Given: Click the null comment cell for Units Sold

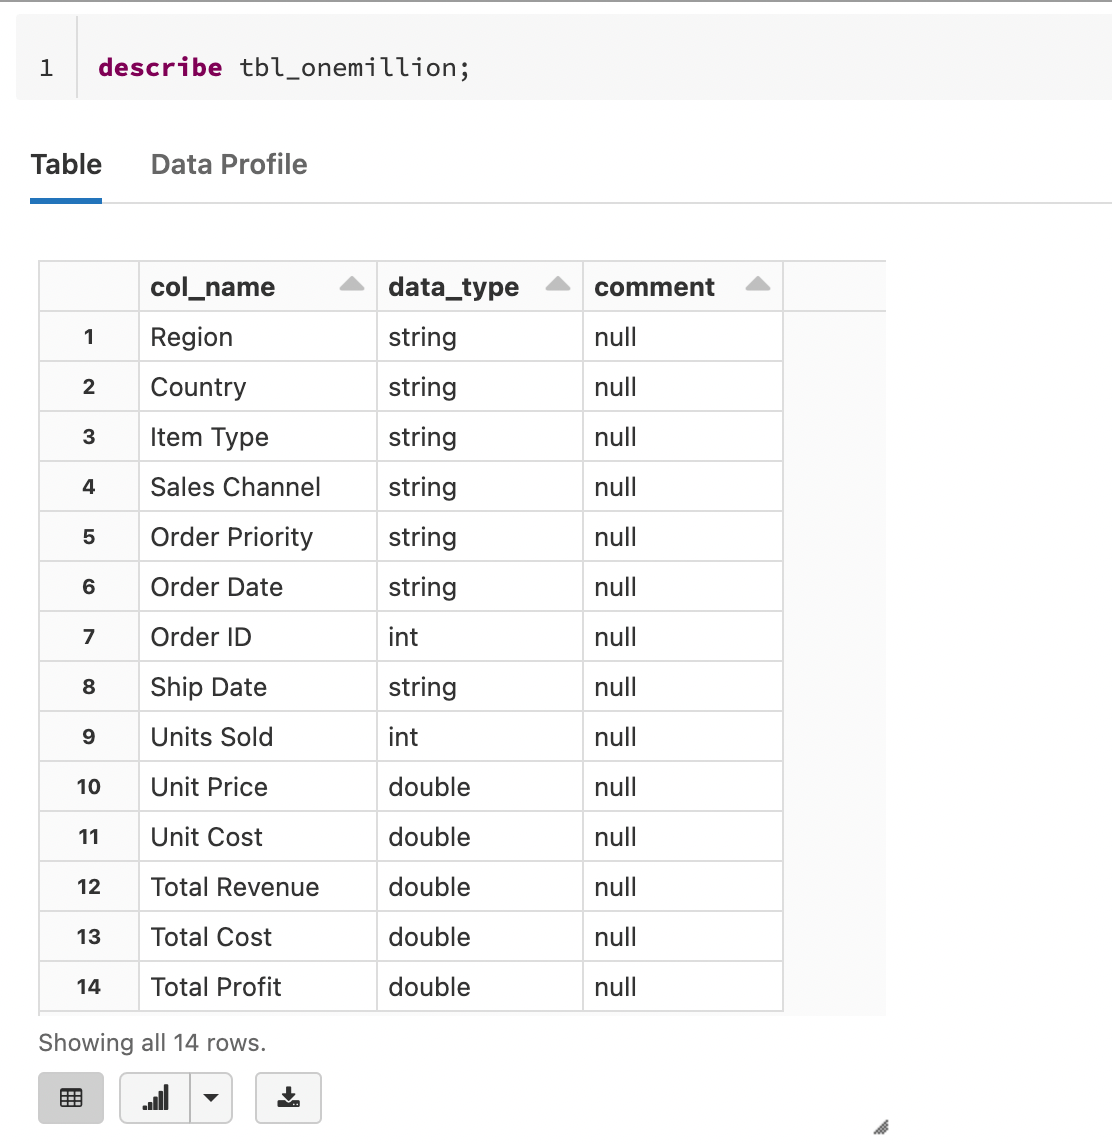Looking at the screenshot, I should [614, 736].
